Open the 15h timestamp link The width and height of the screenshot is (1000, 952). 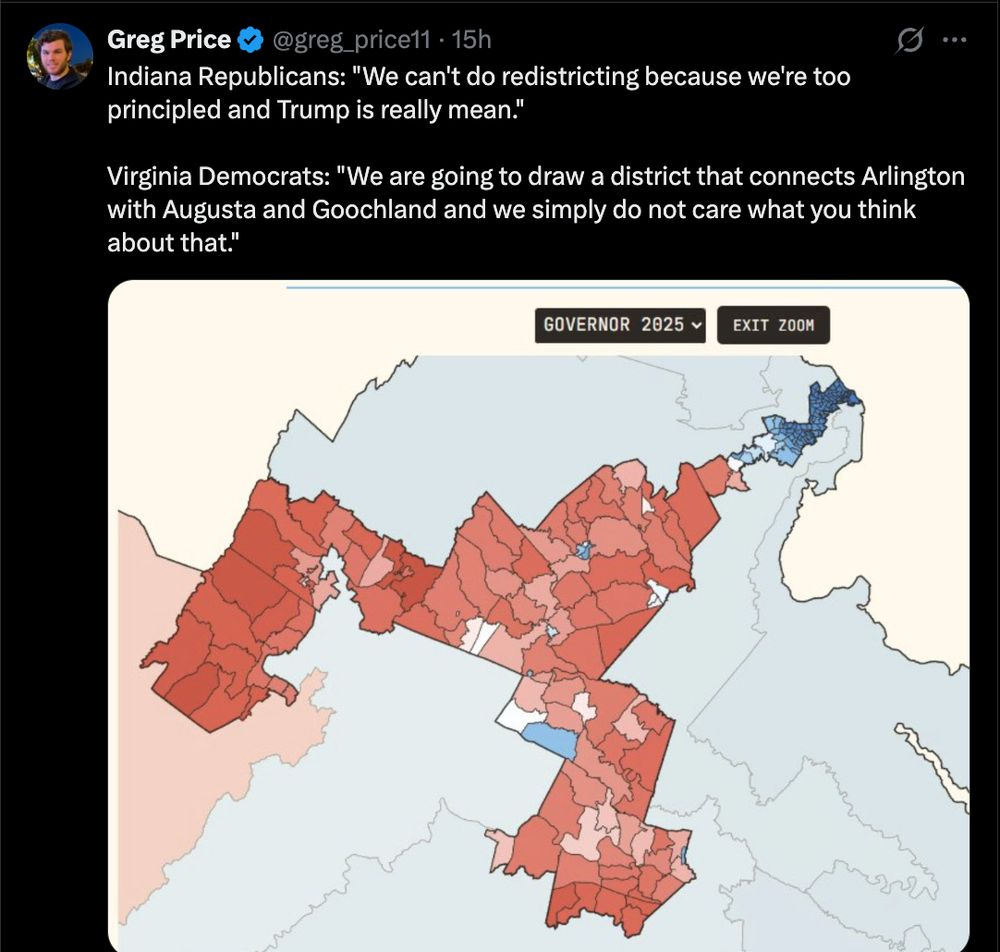point(472,40)
